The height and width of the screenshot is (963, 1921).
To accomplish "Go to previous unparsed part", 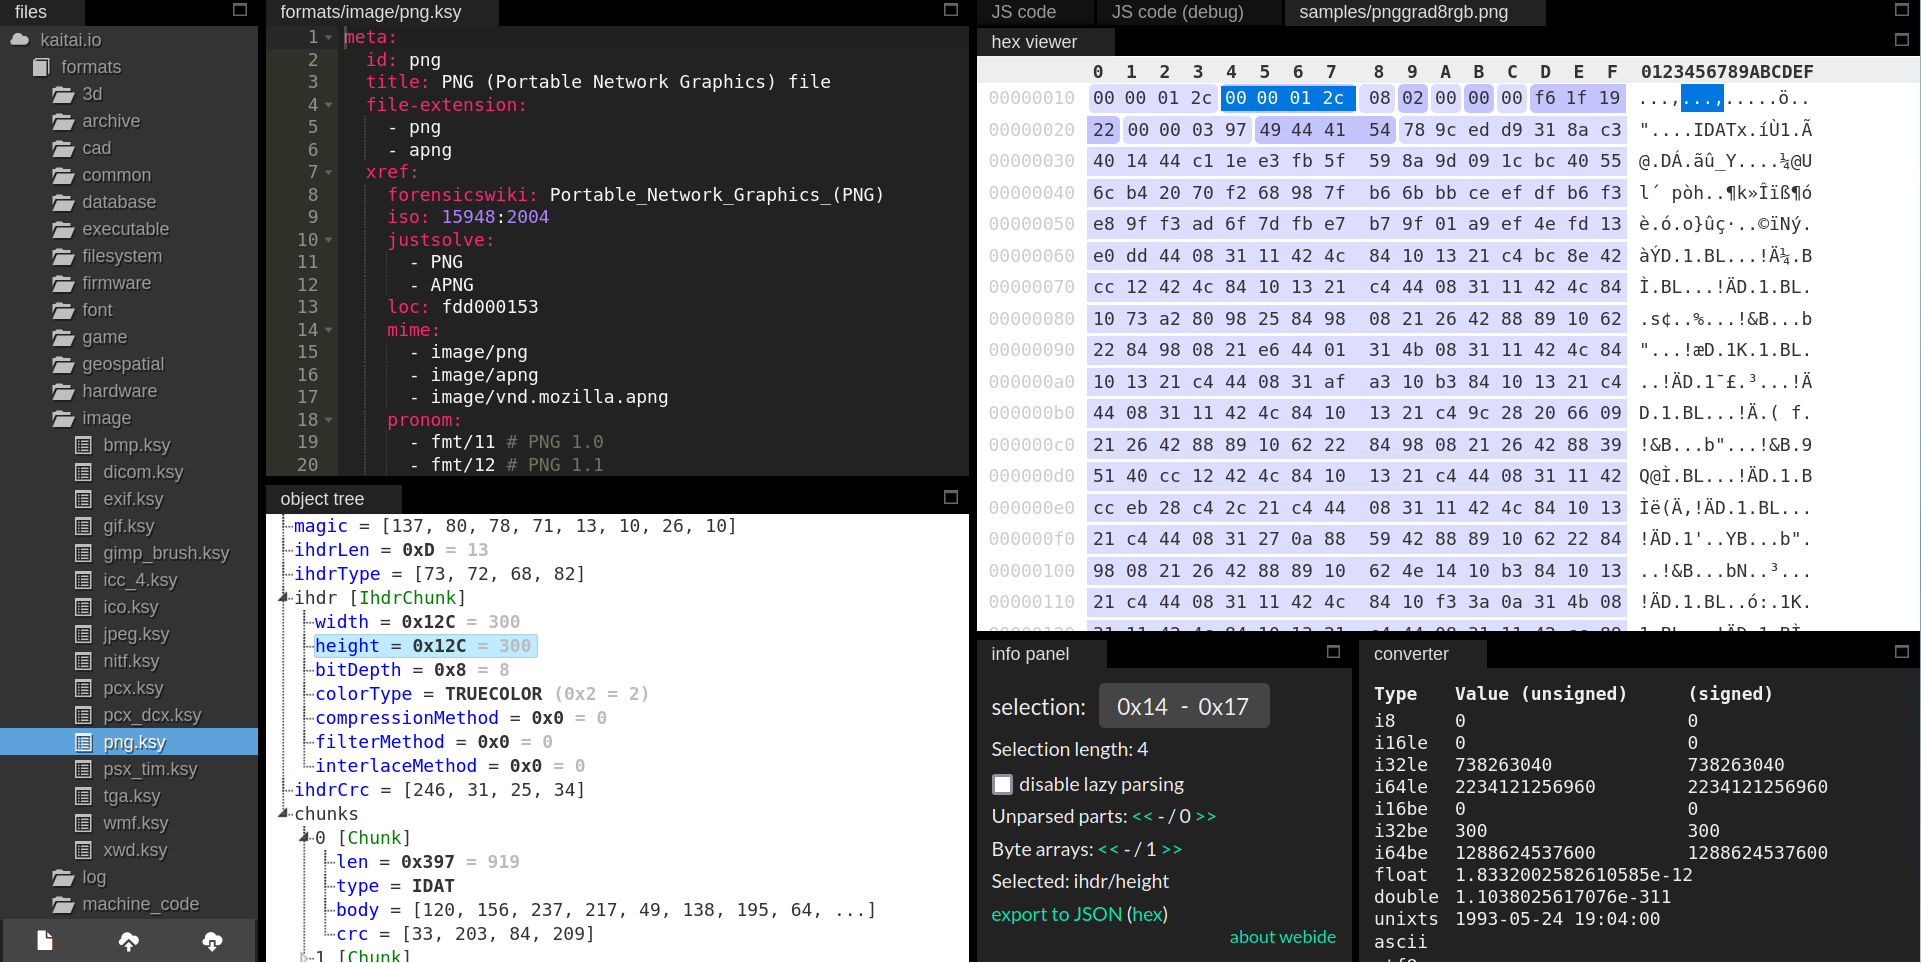I will 1142,817.
